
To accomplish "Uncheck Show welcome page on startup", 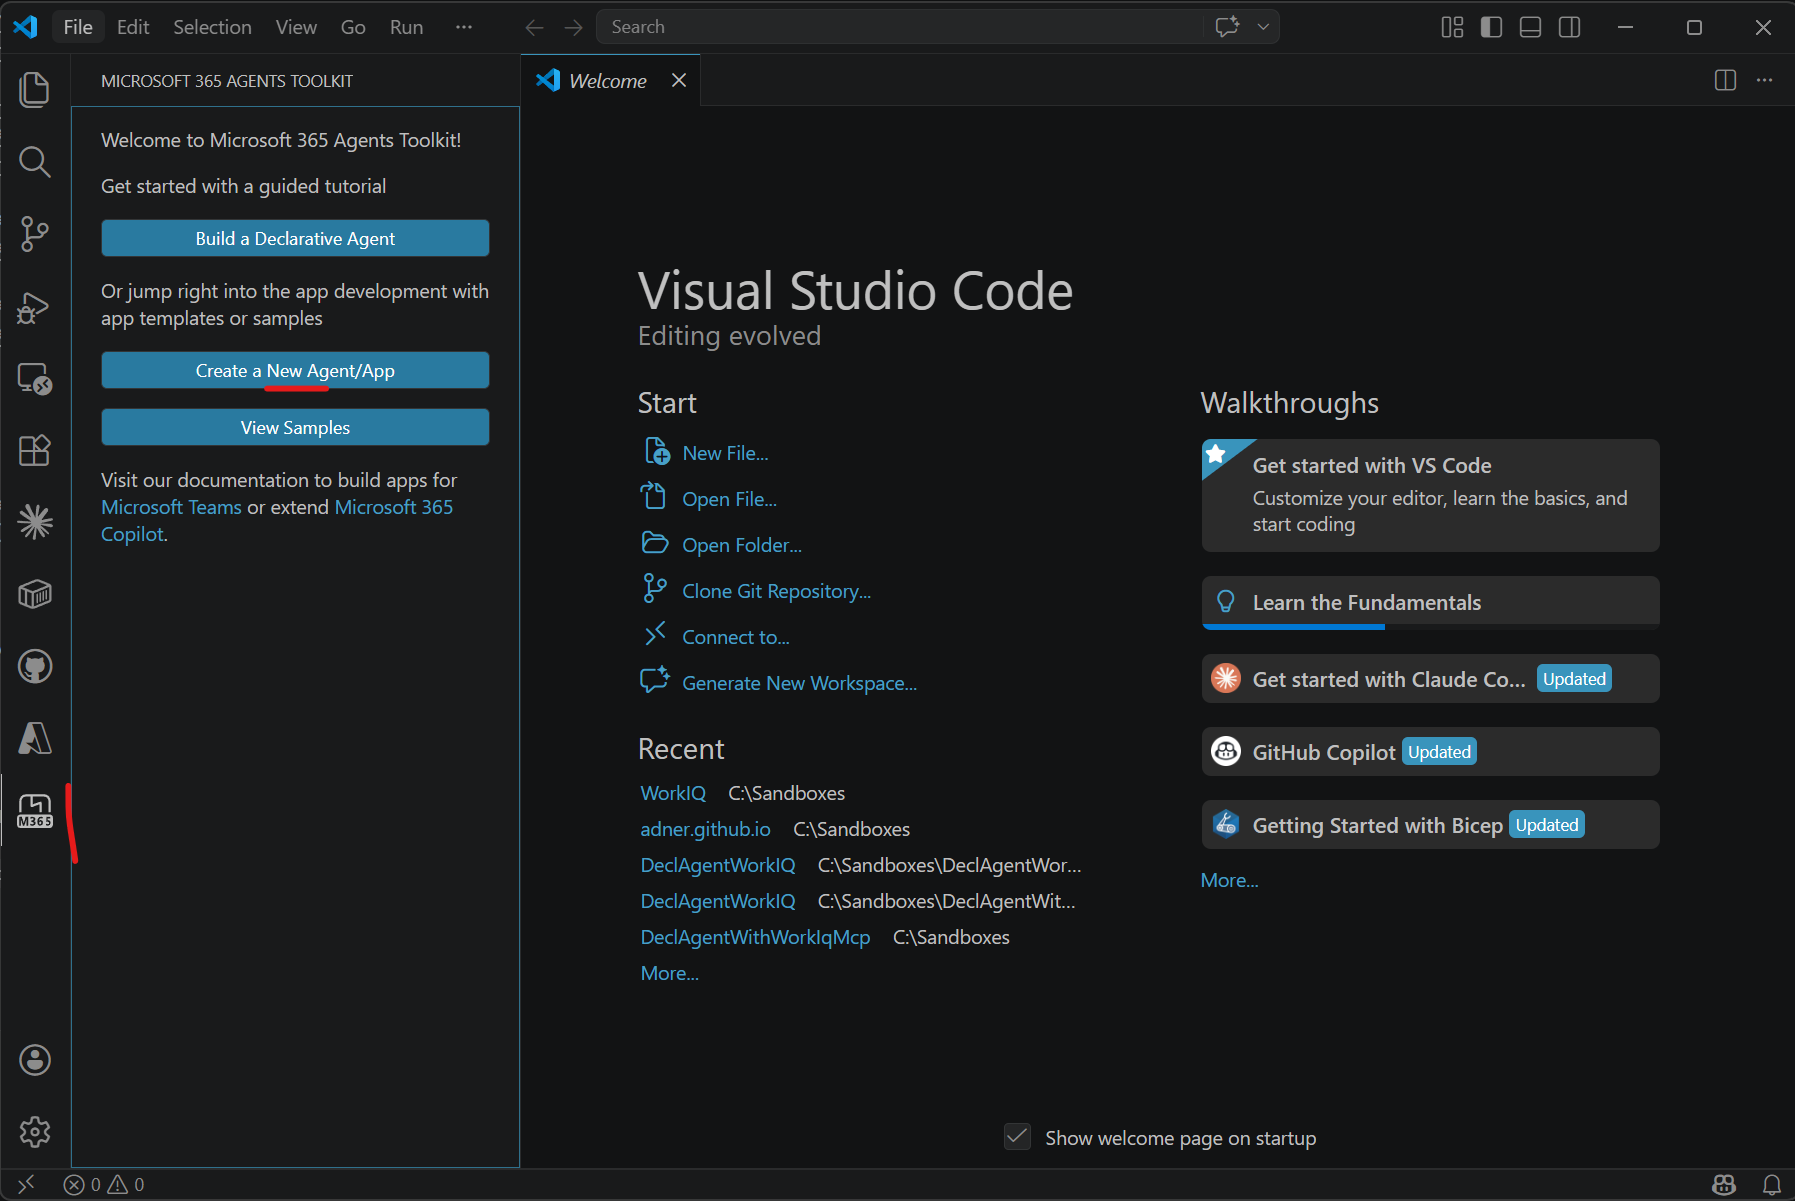I will (1017, 1137).
